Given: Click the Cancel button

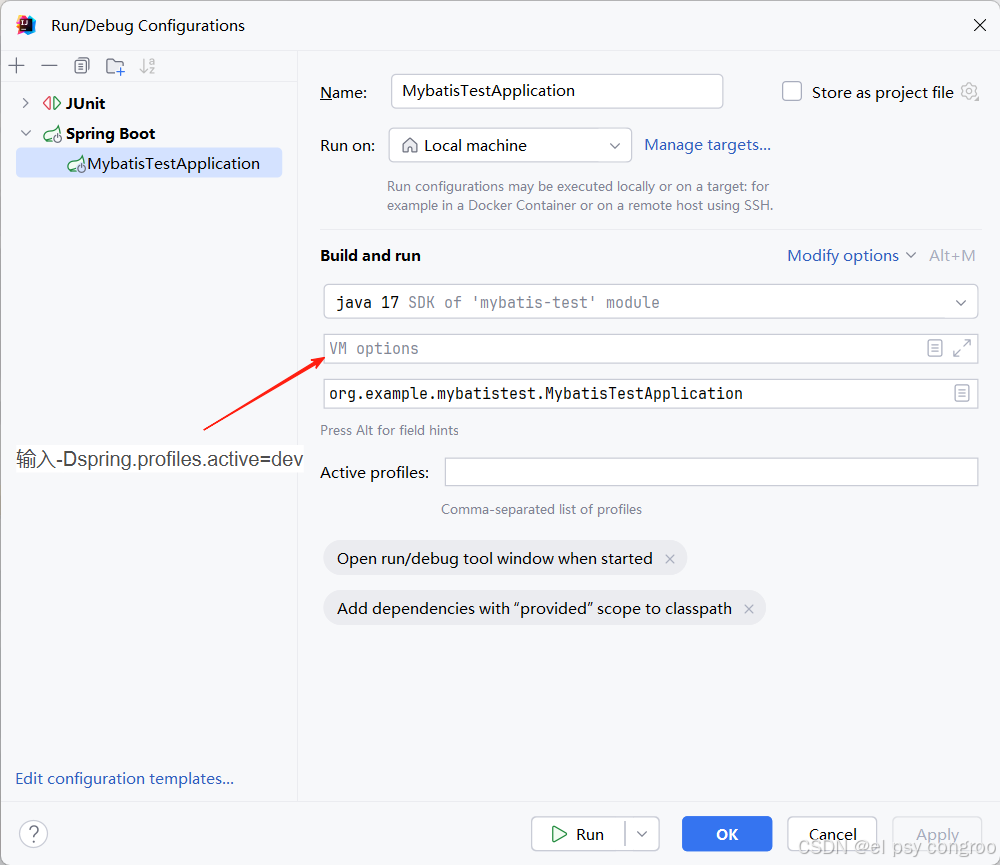Looking at the screenshot, I should click(832, 834).
